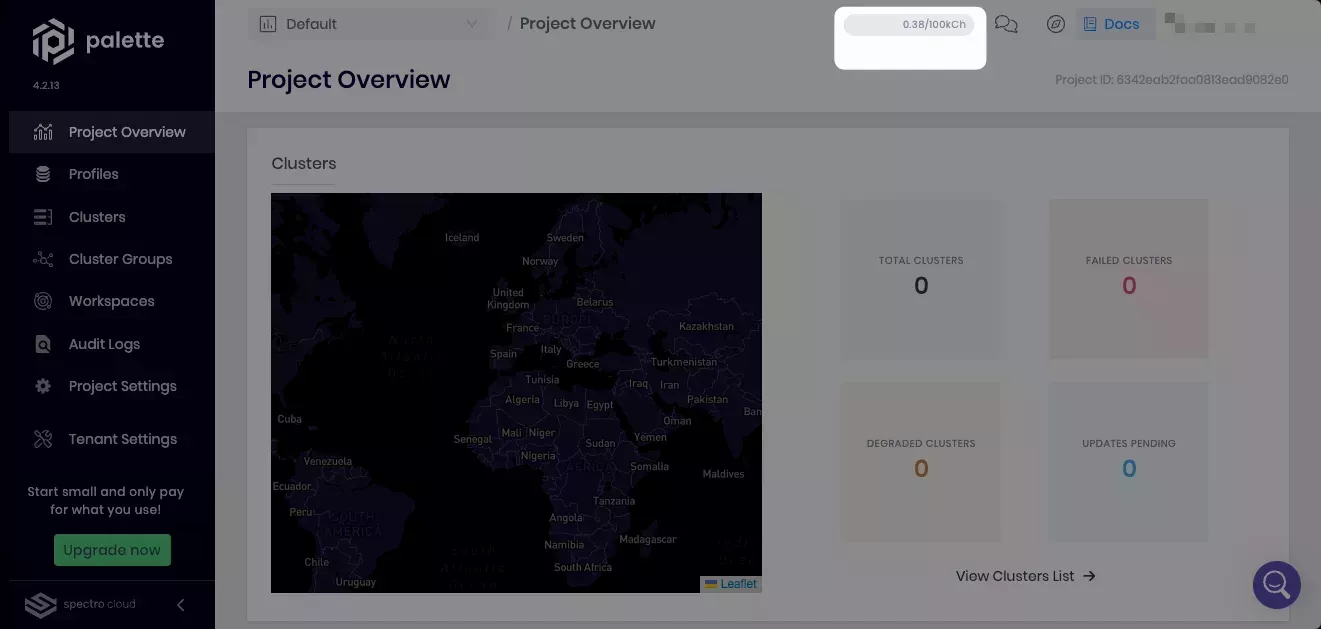The image size is (1321, 629).
Task: Click the Profiles stack icon
Action: point(43,174)
